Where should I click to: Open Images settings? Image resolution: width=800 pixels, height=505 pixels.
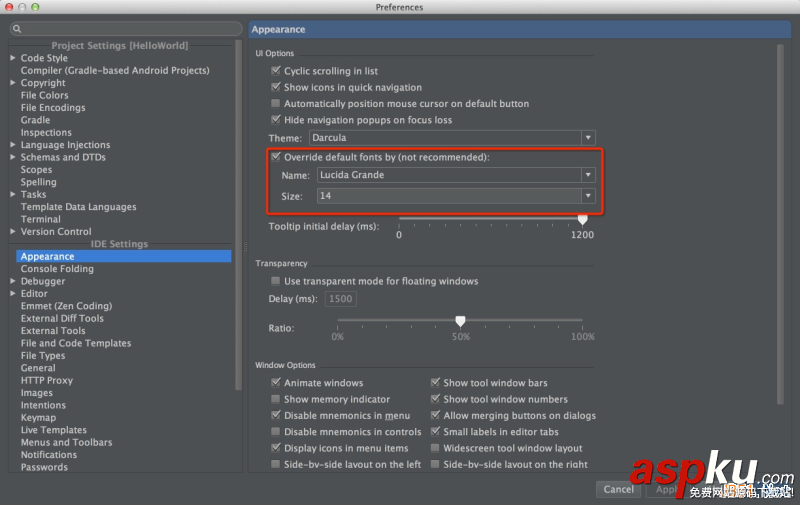(36, 393)
